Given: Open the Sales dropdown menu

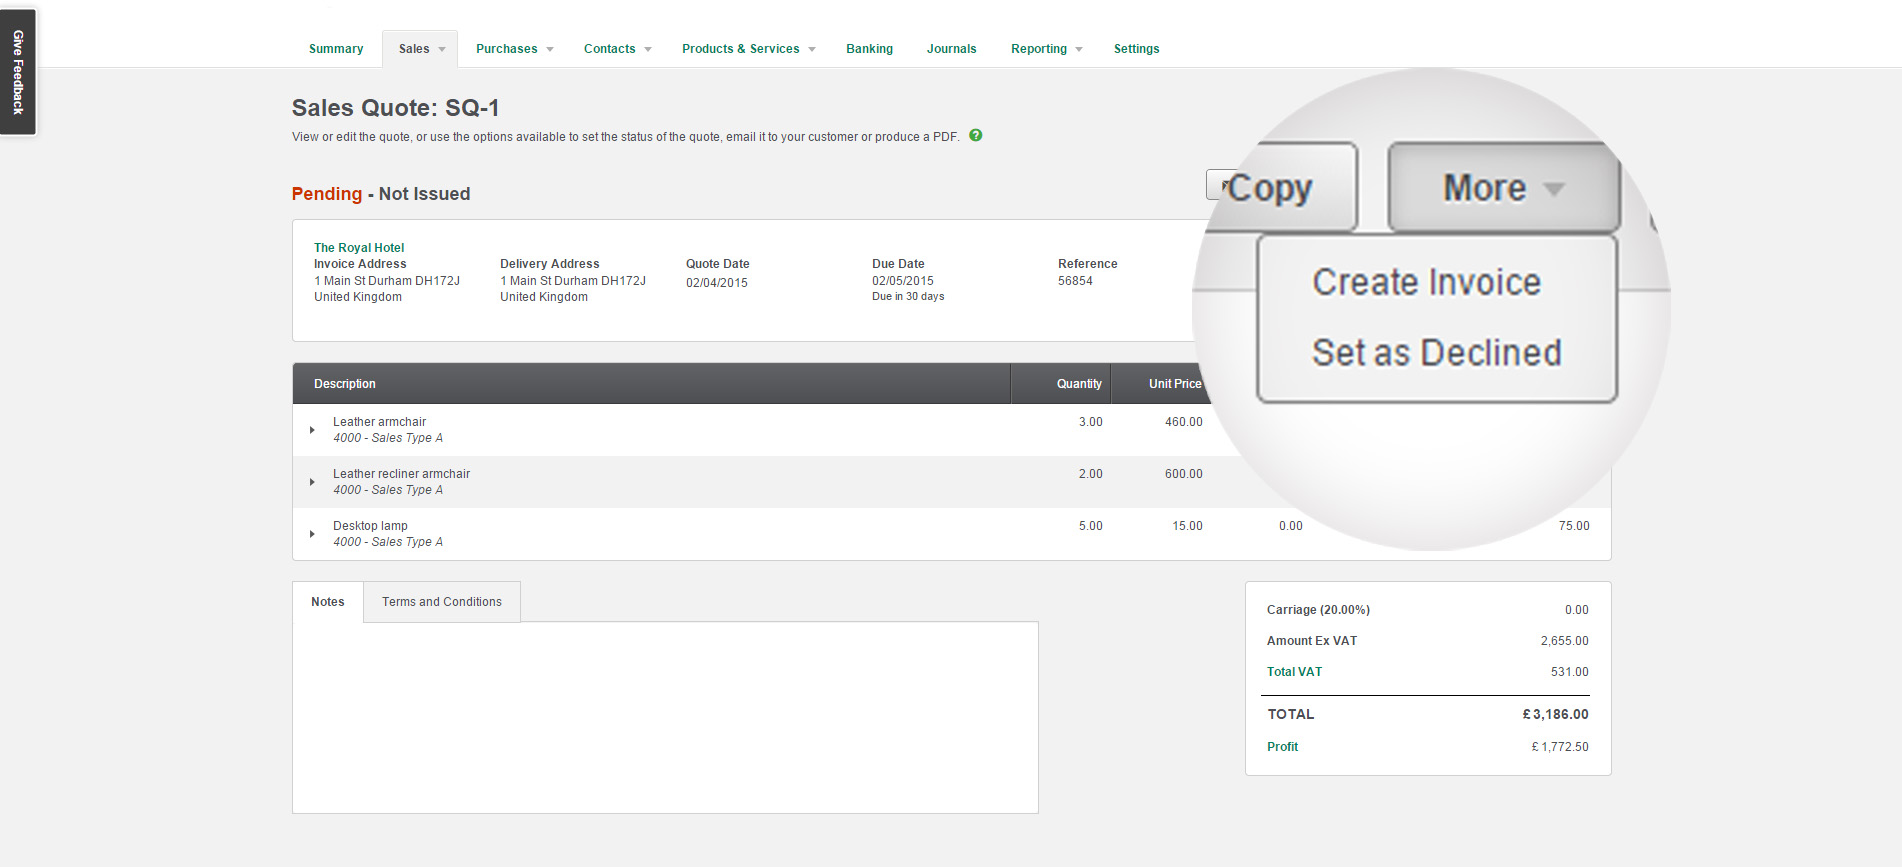Looking at the screenshot, I should pyautogui.click(x=420, y=49).
